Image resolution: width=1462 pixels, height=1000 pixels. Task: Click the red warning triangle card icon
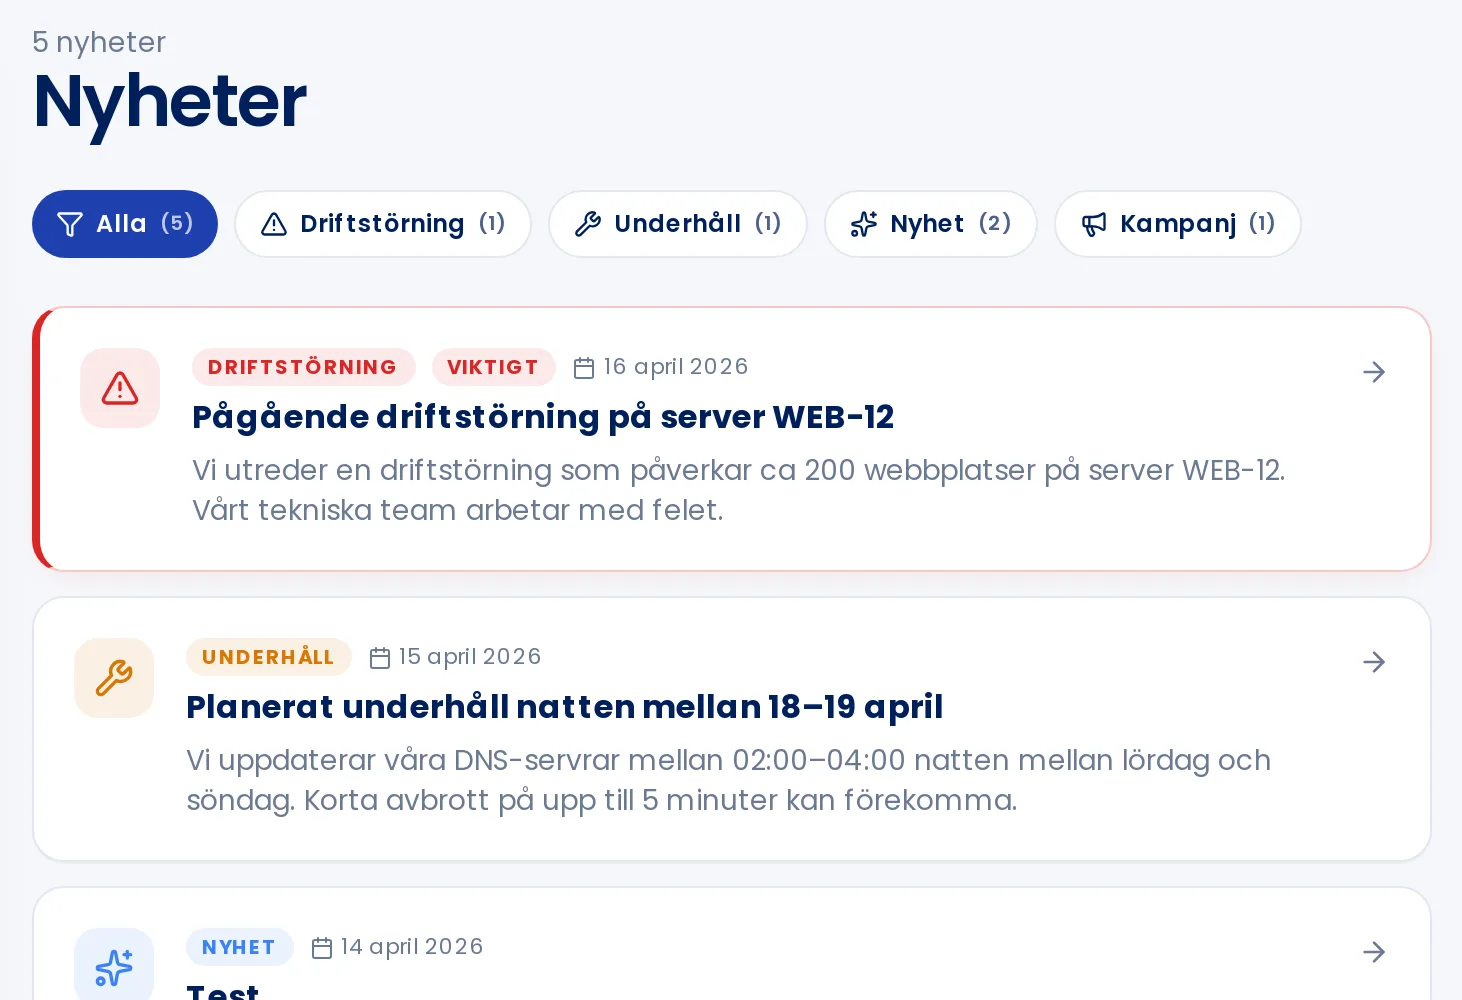coord(120,388)
